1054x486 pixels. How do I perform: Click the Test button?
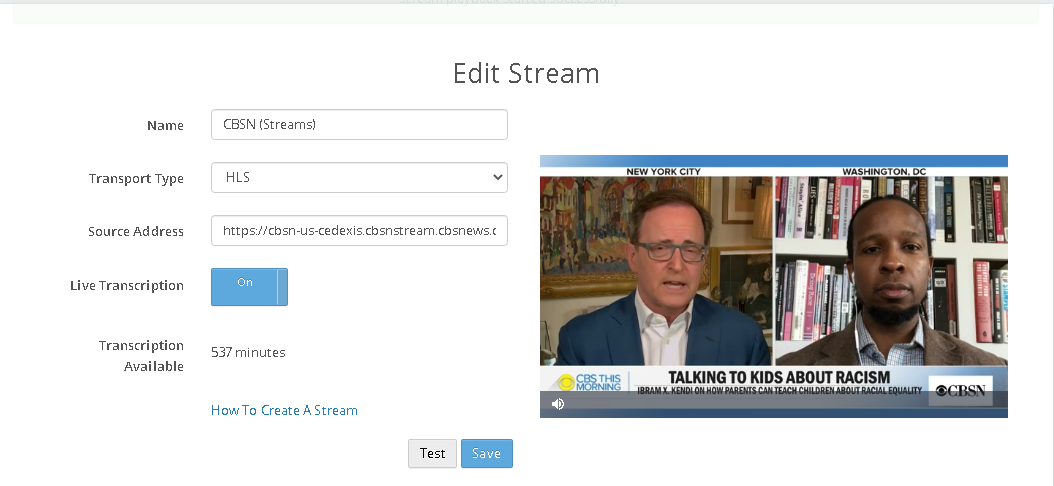click(432, 454)
